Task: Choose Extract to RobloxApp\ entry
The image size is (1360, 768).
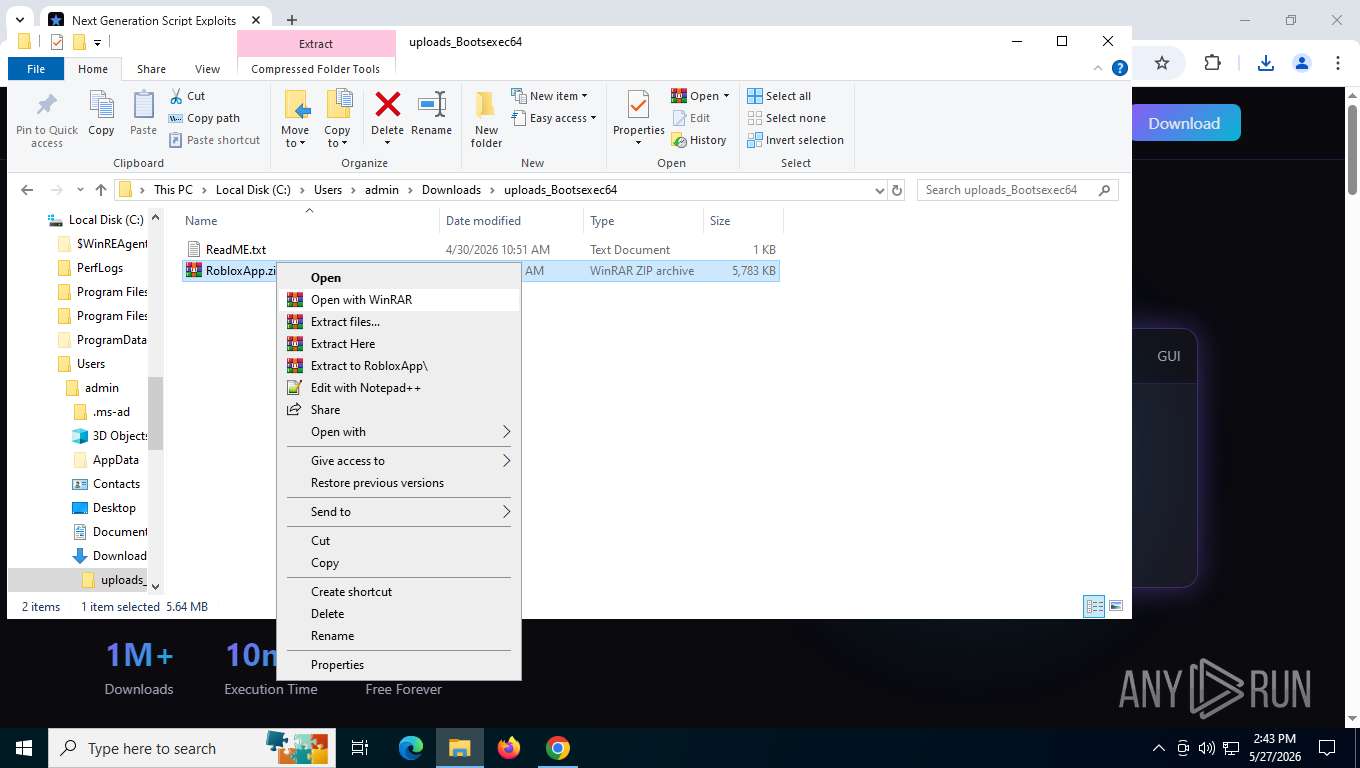Action: click(x=398, y=366)
